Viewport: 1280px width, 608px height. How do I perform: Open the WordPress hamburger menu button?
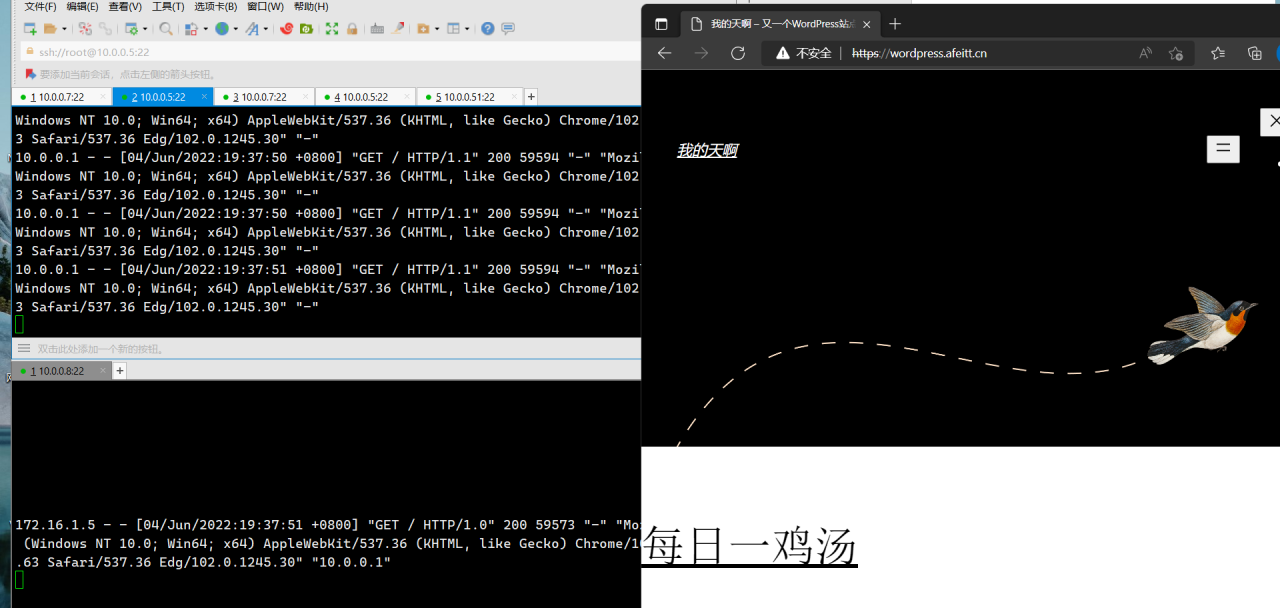pos(1223,149)
